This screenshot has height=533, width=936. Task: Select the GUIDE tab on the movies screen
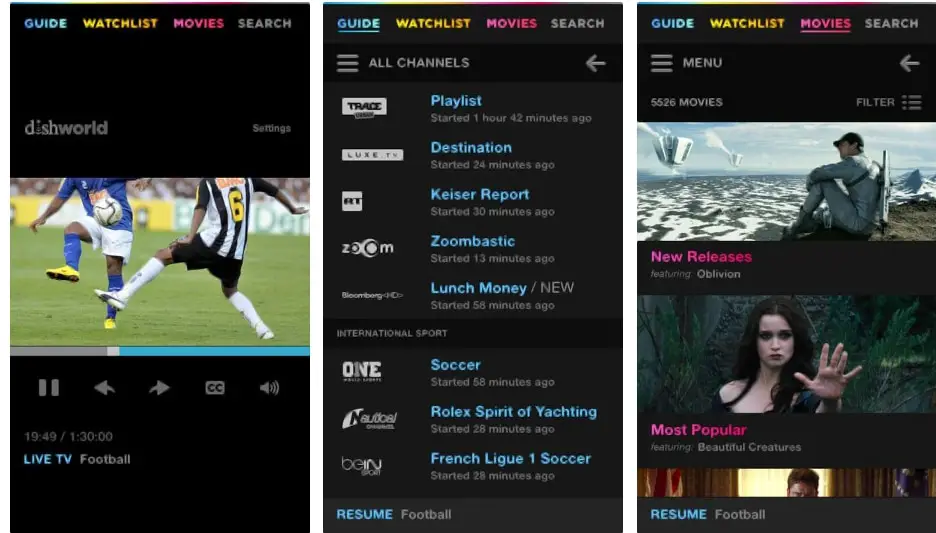click(x=672, y=23)
